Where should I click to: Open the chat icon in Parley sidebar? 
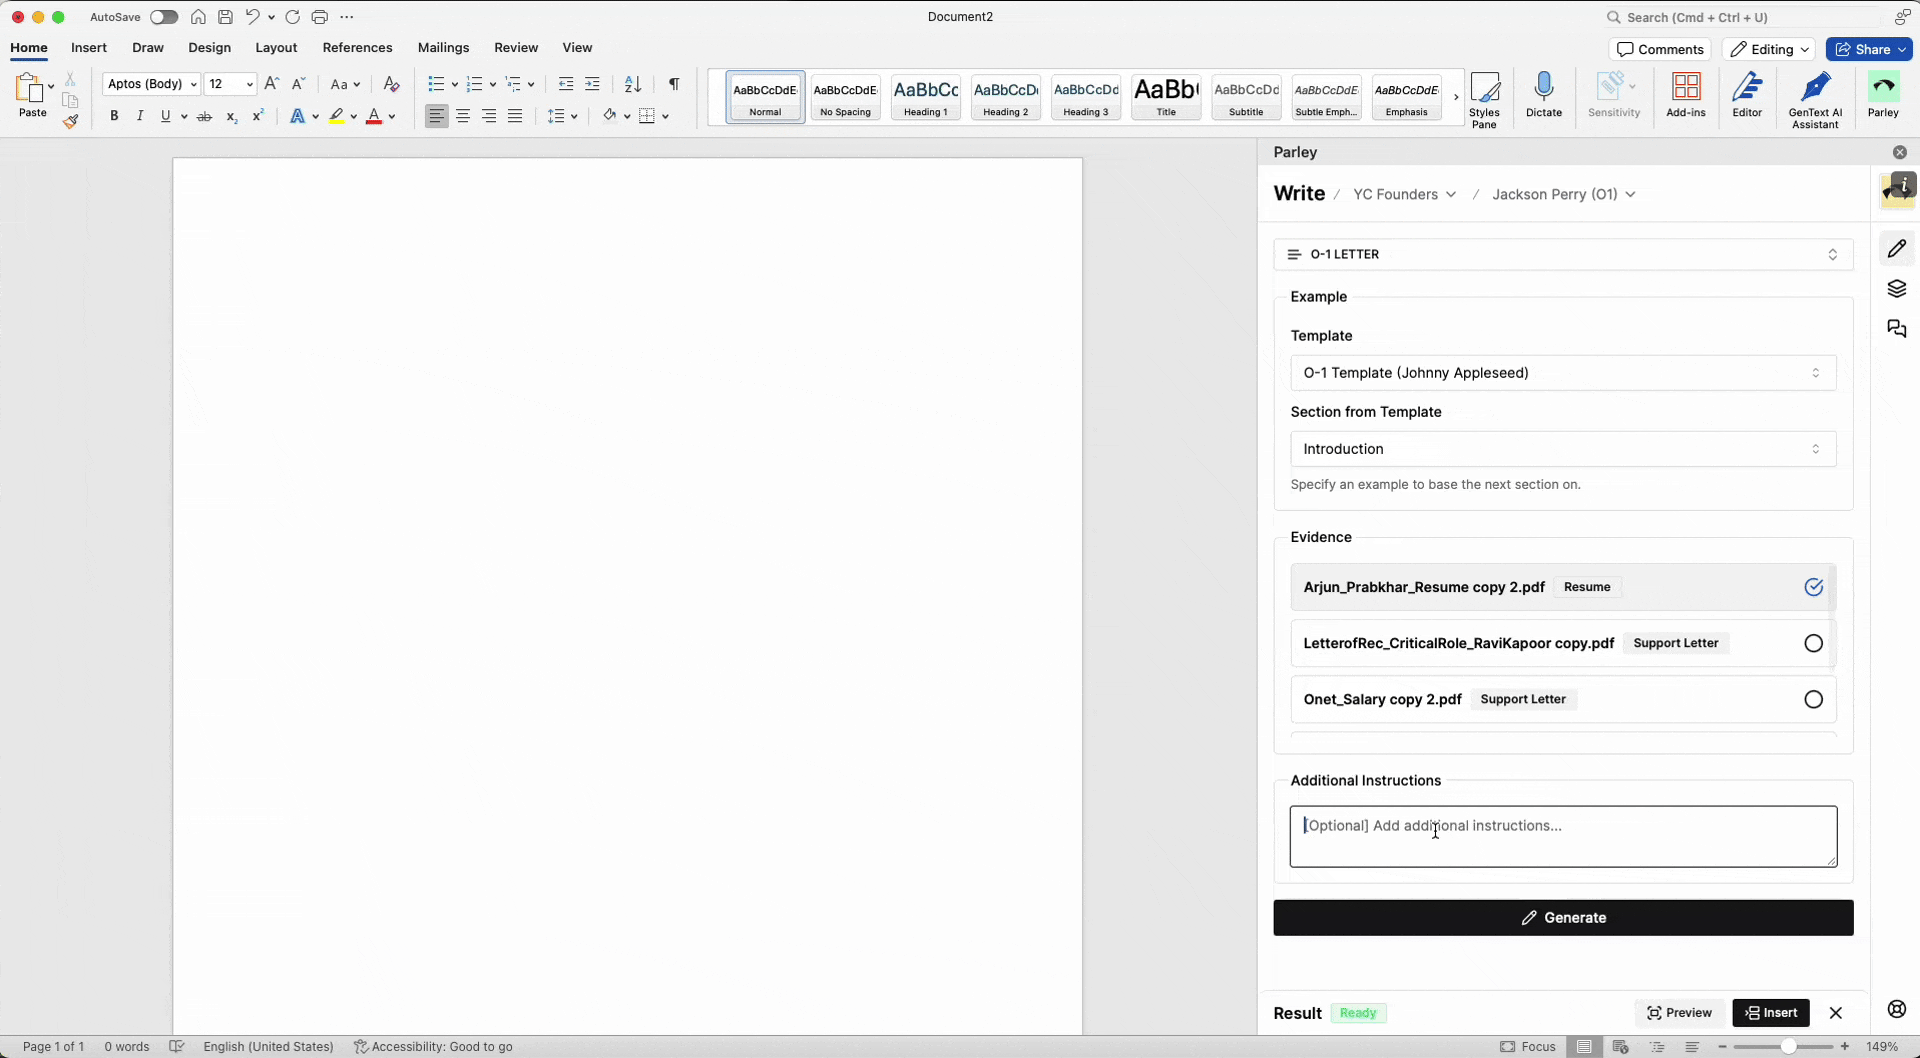1896,329
